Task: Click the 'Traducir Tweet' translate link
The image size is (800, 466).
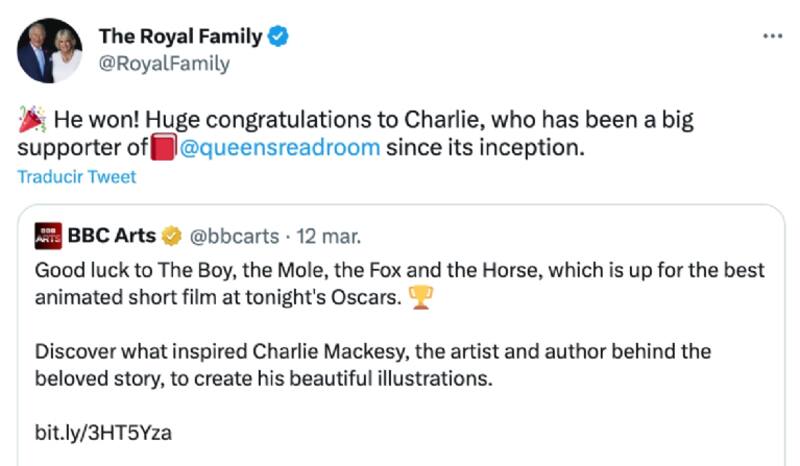Action: coord(76,177)
